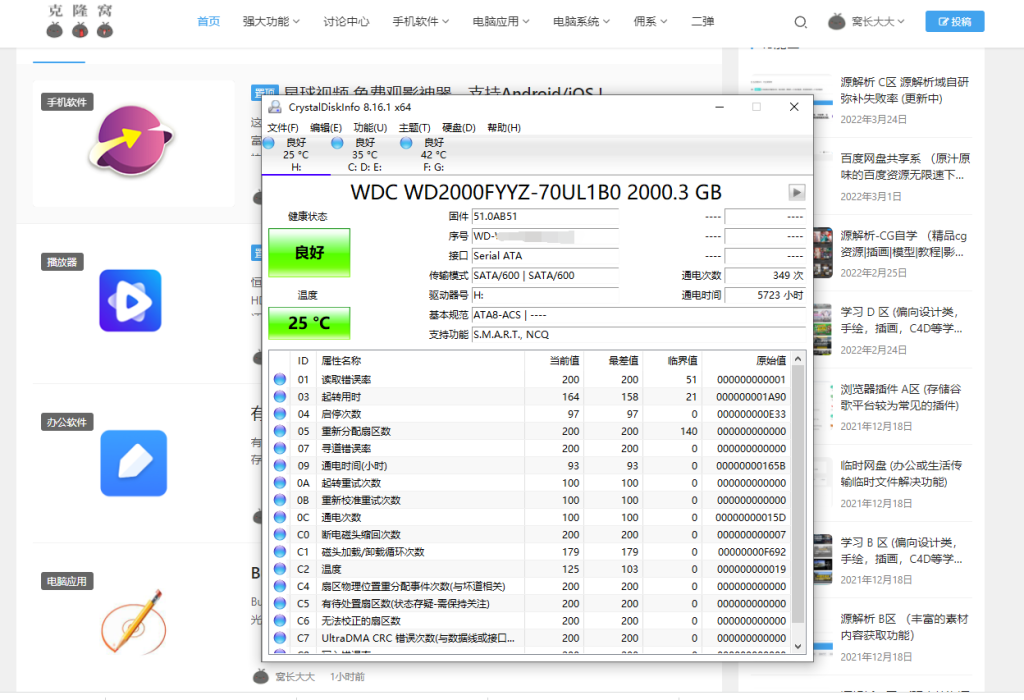The width and height of the screenshot is (1024, 700).
Task: Click the 办公软件 category tag
Action: pos(67,422)
